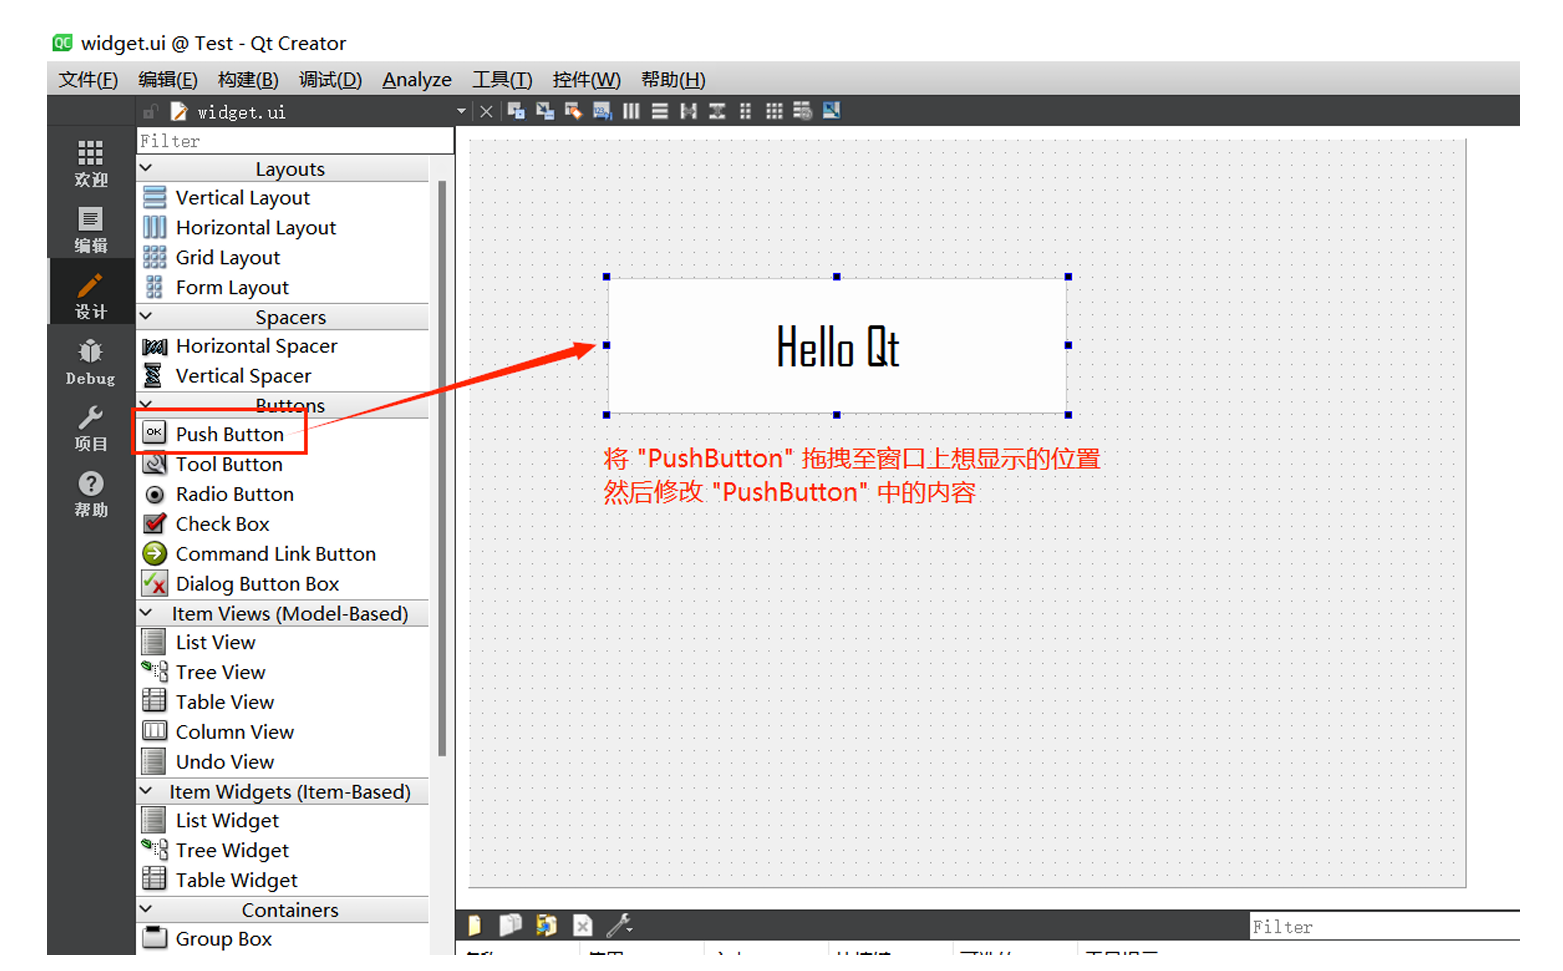
Task: Switch to 编辑 (Edit) mode
Action: [x=90, y=230]
